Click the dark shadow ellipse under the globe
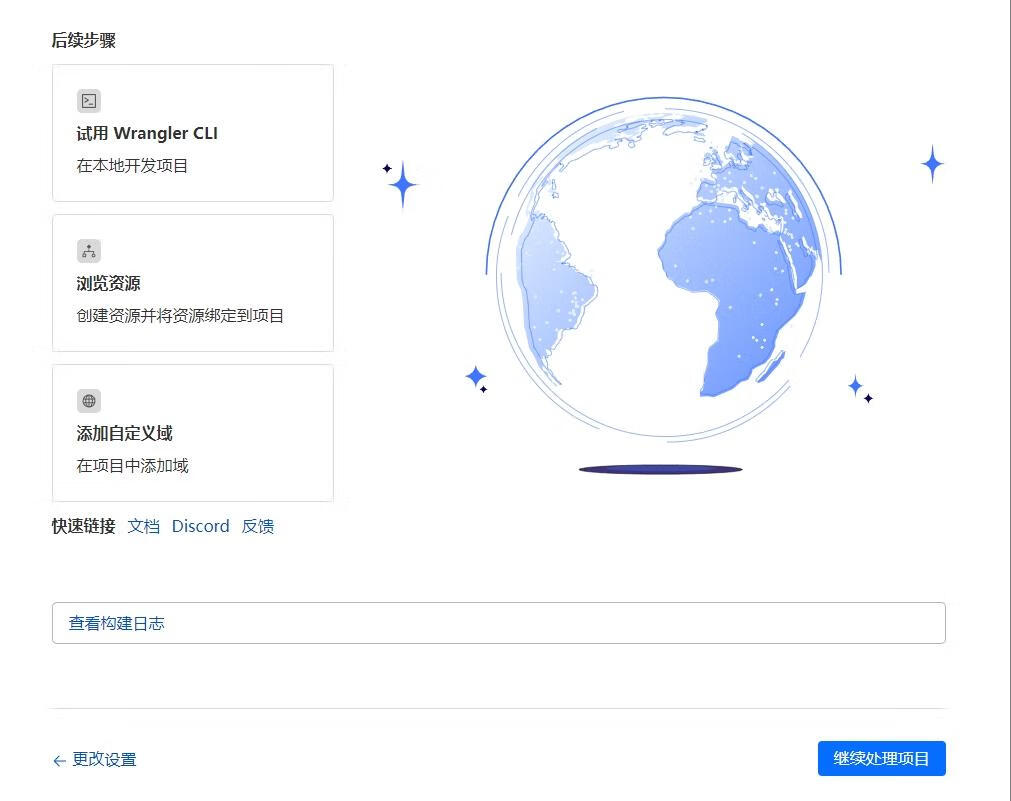The height and width of the screenshot is (801, 1011). (x=660, y=469)
